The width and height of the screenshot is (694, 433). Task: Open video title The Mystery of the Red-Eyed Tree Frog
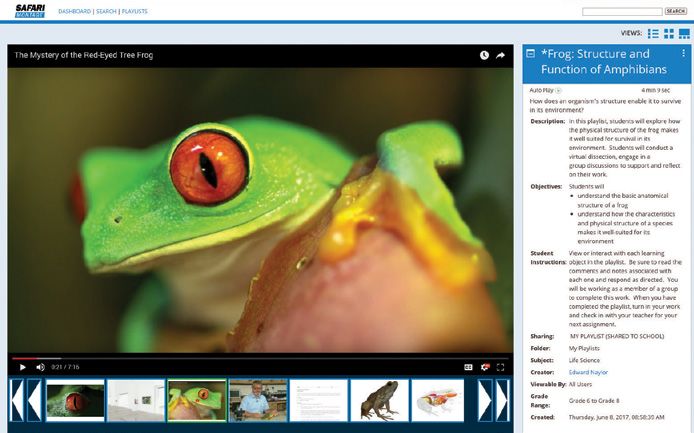click(84, 55)
